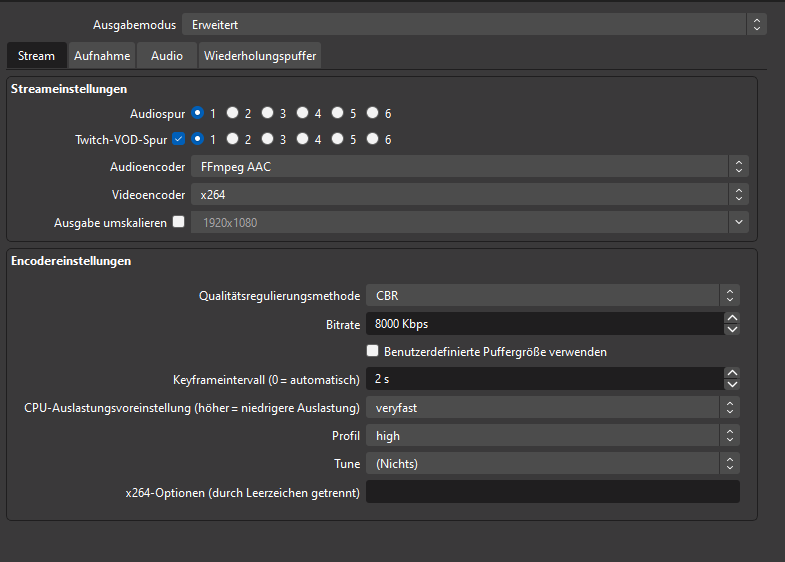Open the Profil dropdown set to high

click(553, 435)
